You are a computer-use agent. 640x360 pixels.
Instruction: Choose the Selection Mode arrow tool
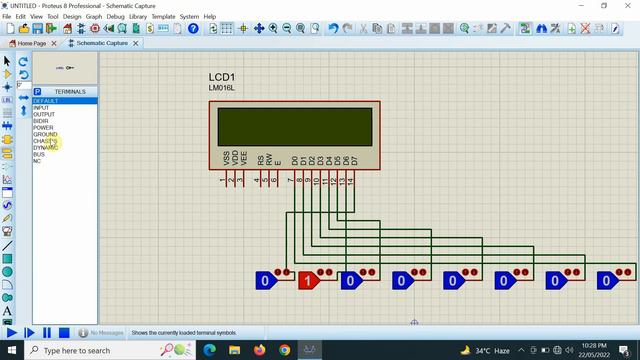(7, 61)
